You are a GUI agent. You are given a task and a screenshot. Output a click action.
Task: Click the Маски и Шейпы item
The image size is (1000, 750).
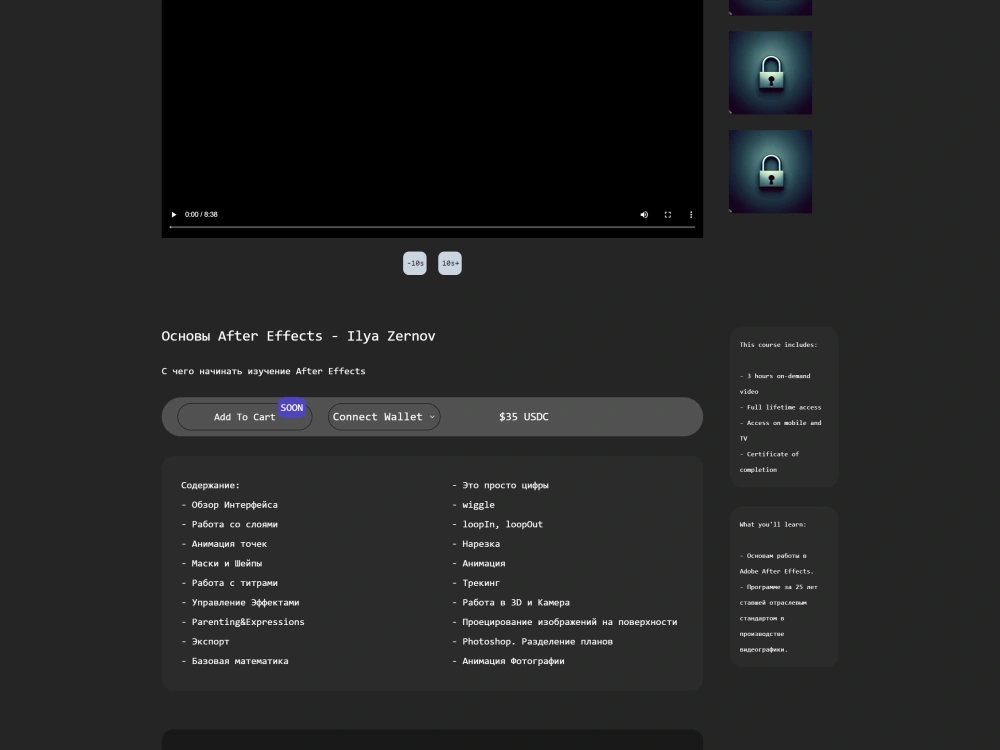point(221,564)
